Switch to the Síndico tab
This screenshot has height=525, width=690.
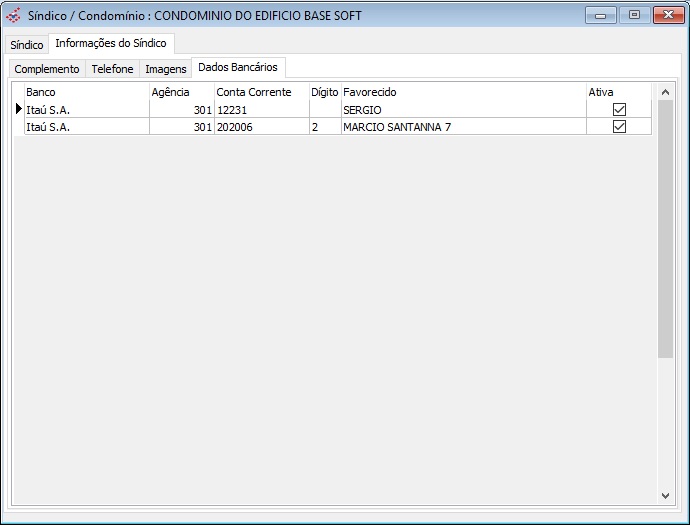[x=27, y=45]
